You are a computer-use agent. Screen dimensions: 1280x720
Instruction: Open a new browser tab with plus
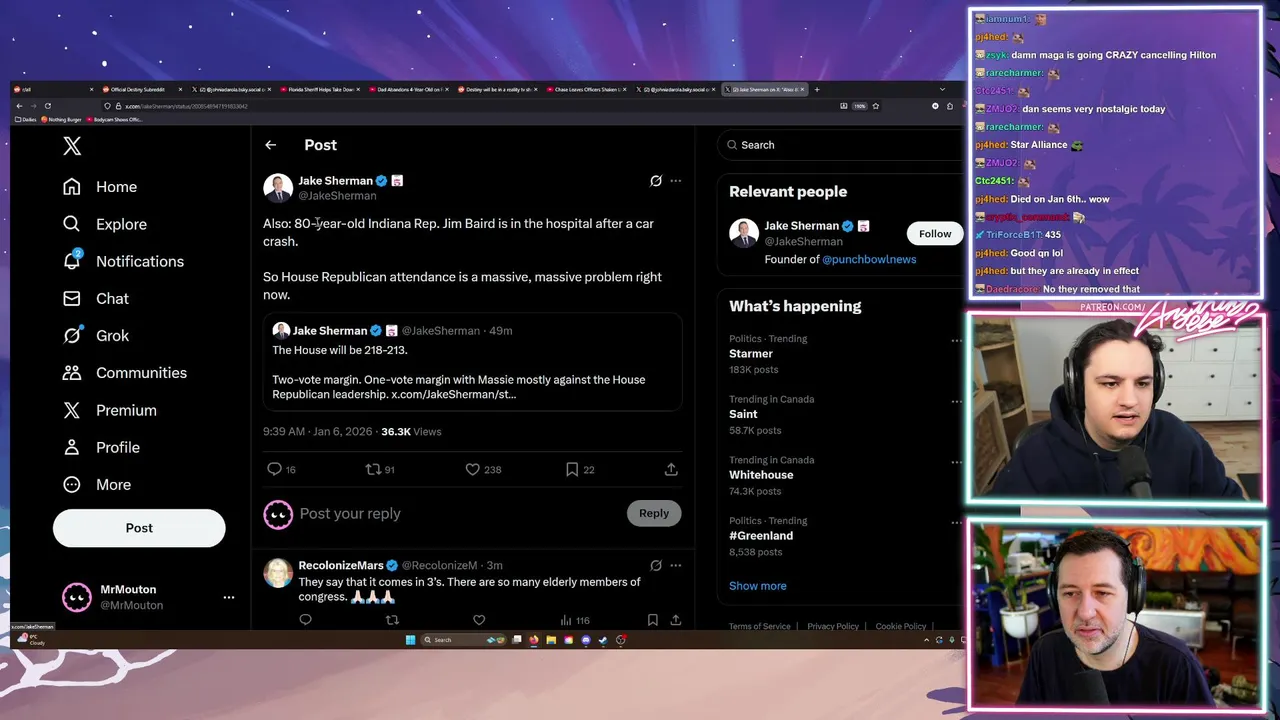click(x=817, y=90)
